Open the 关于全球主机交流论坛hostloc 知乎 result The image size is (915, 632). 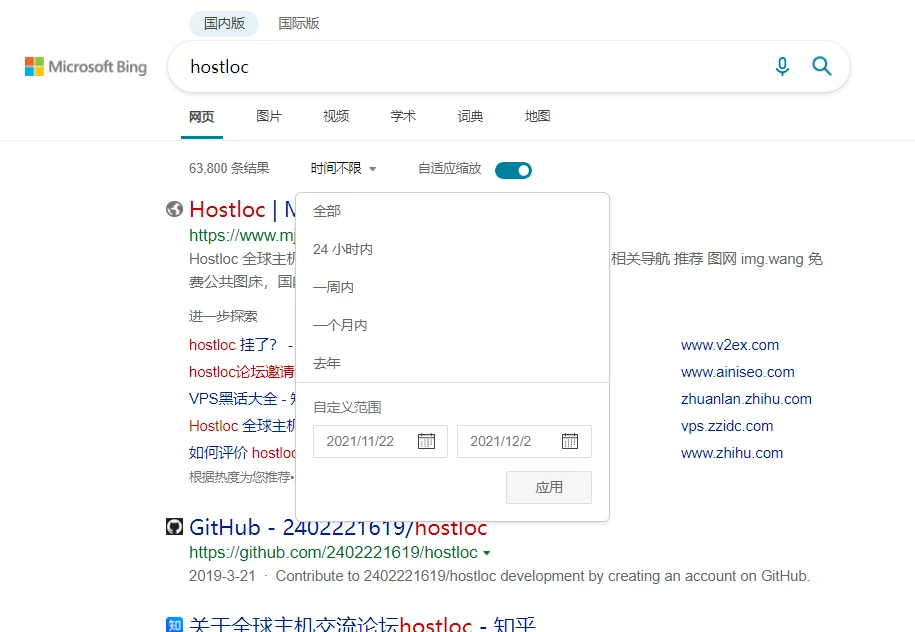coord(362,624)
